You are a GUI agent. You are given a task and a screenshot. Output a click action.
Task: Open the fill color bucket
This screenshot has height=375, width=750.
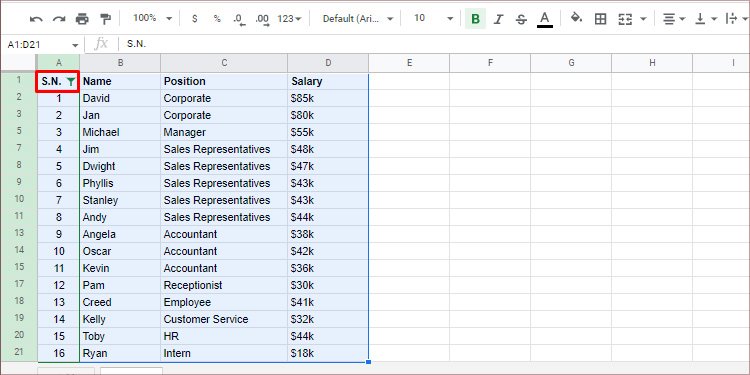tap(576, 18)
